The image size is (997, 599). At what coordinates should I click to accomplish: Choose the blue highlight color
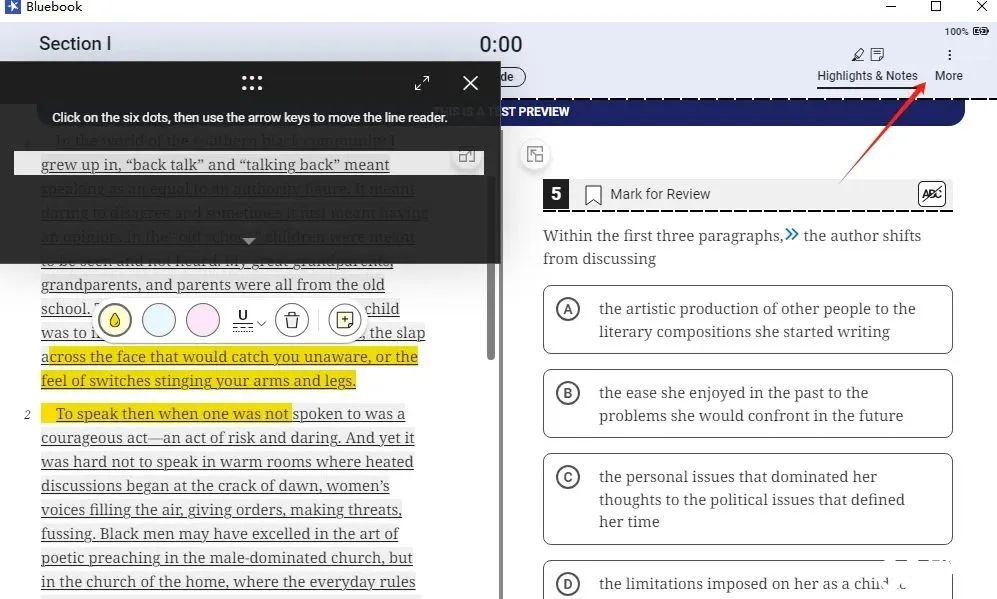[159, 320]
